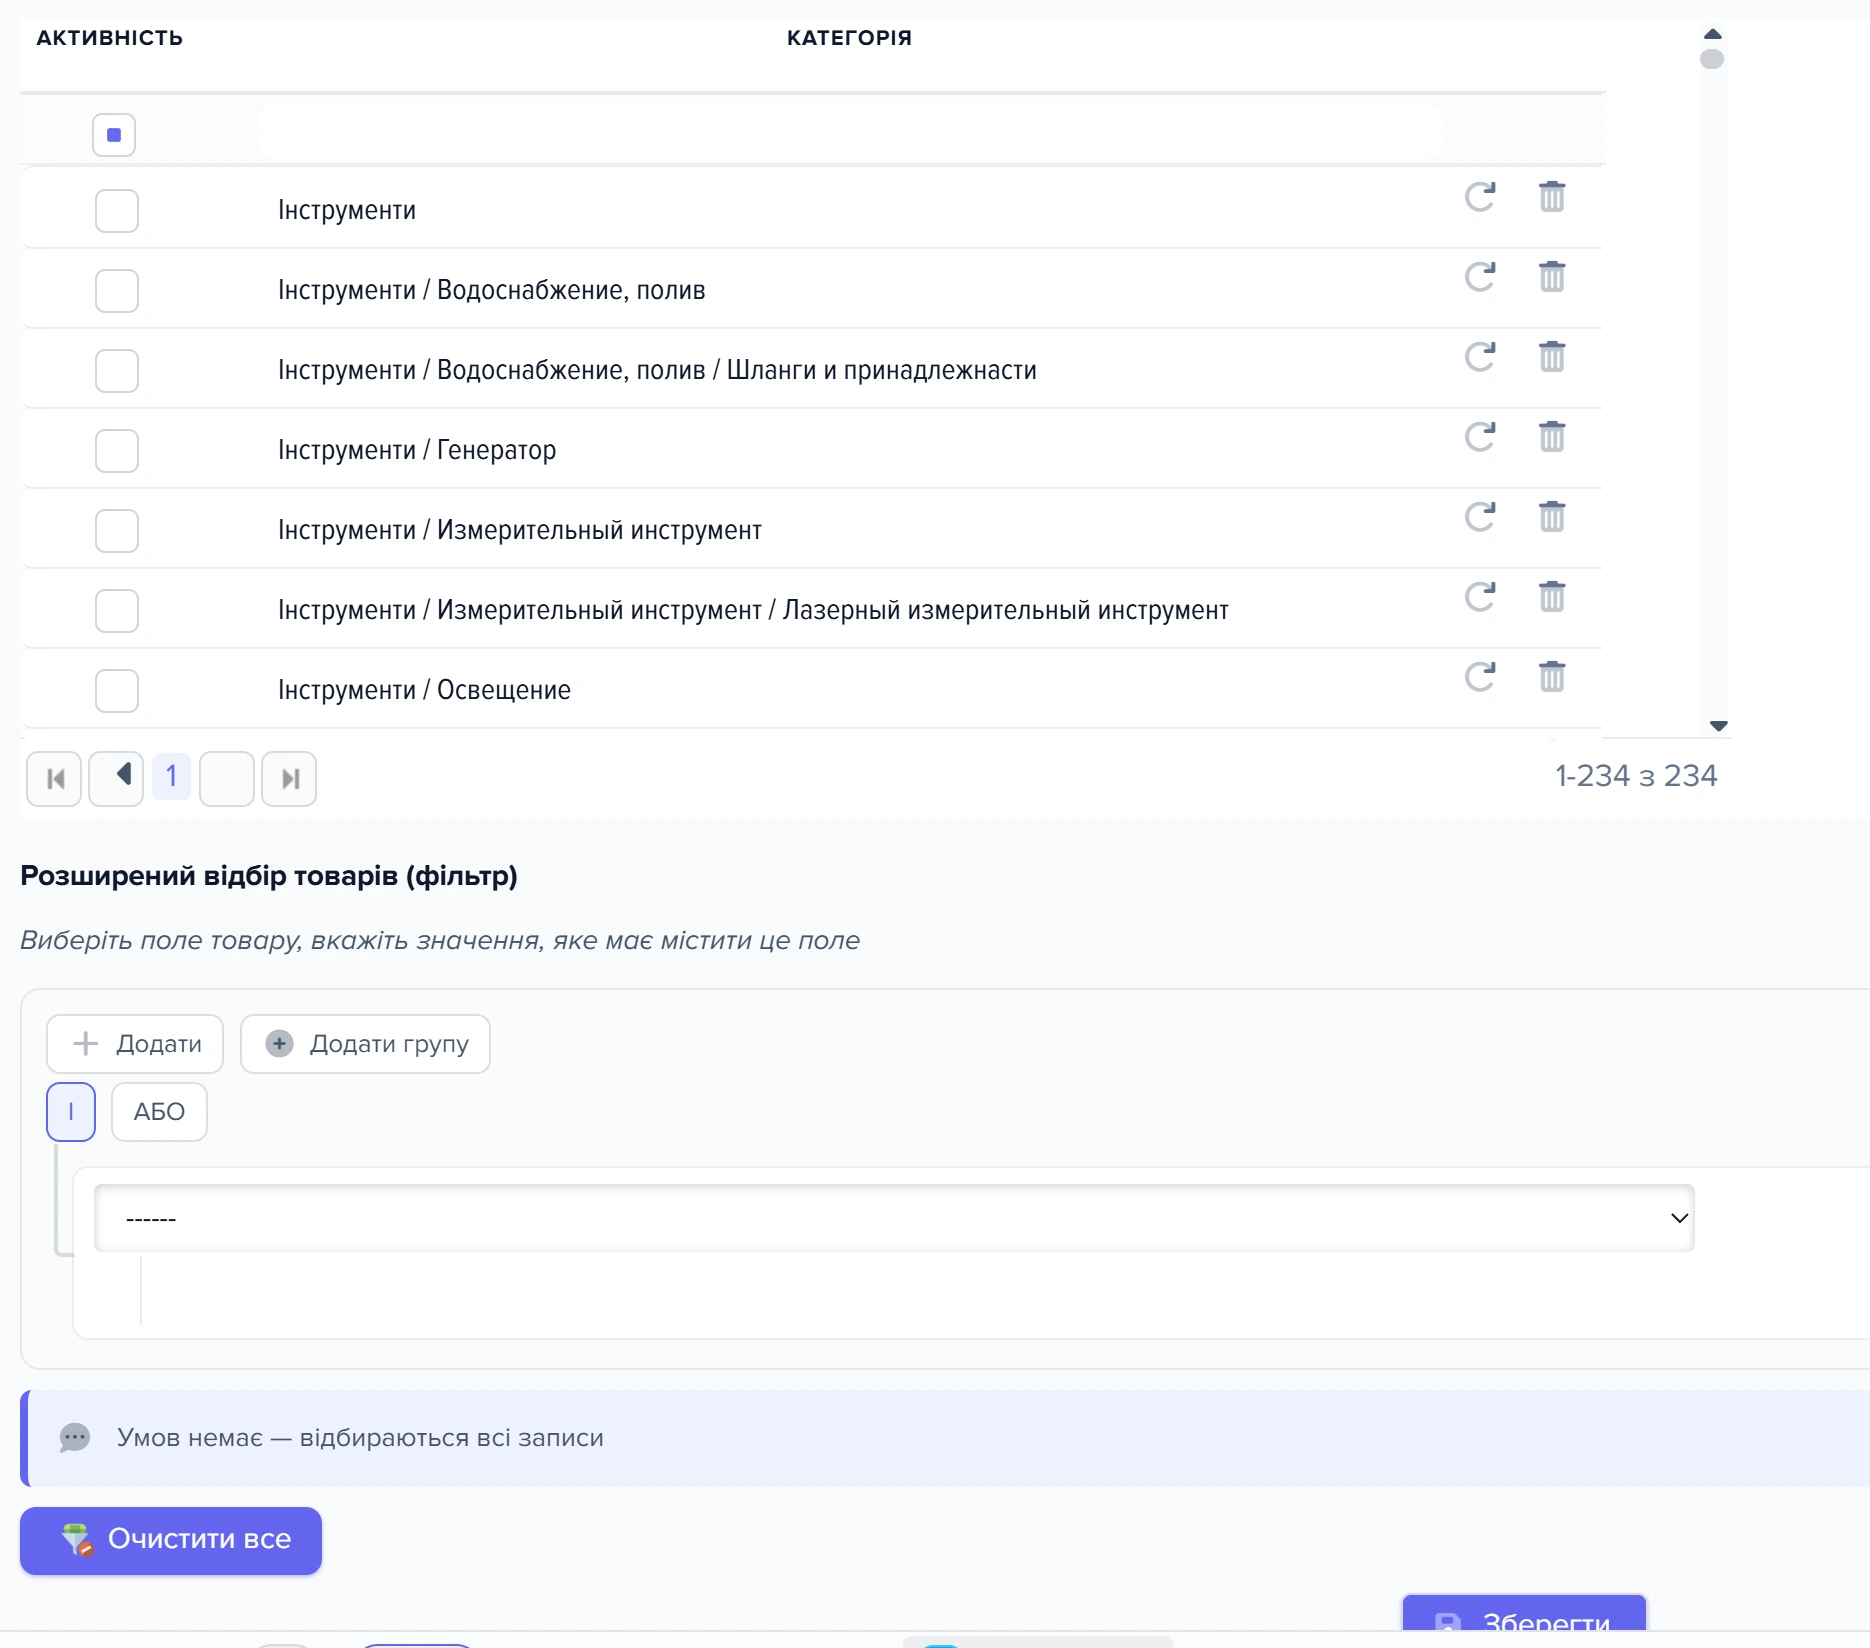The width and height of the screenshot is (1870, 1648).
Task: Go to previous page arrow
Action: [116, 779]
